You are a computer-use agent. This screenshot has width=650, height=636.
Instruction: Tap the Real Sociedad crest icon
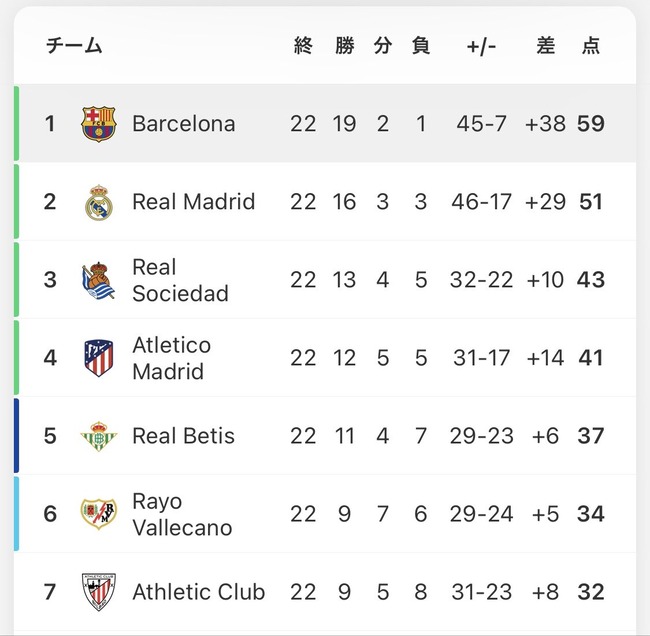pos(99,280)
